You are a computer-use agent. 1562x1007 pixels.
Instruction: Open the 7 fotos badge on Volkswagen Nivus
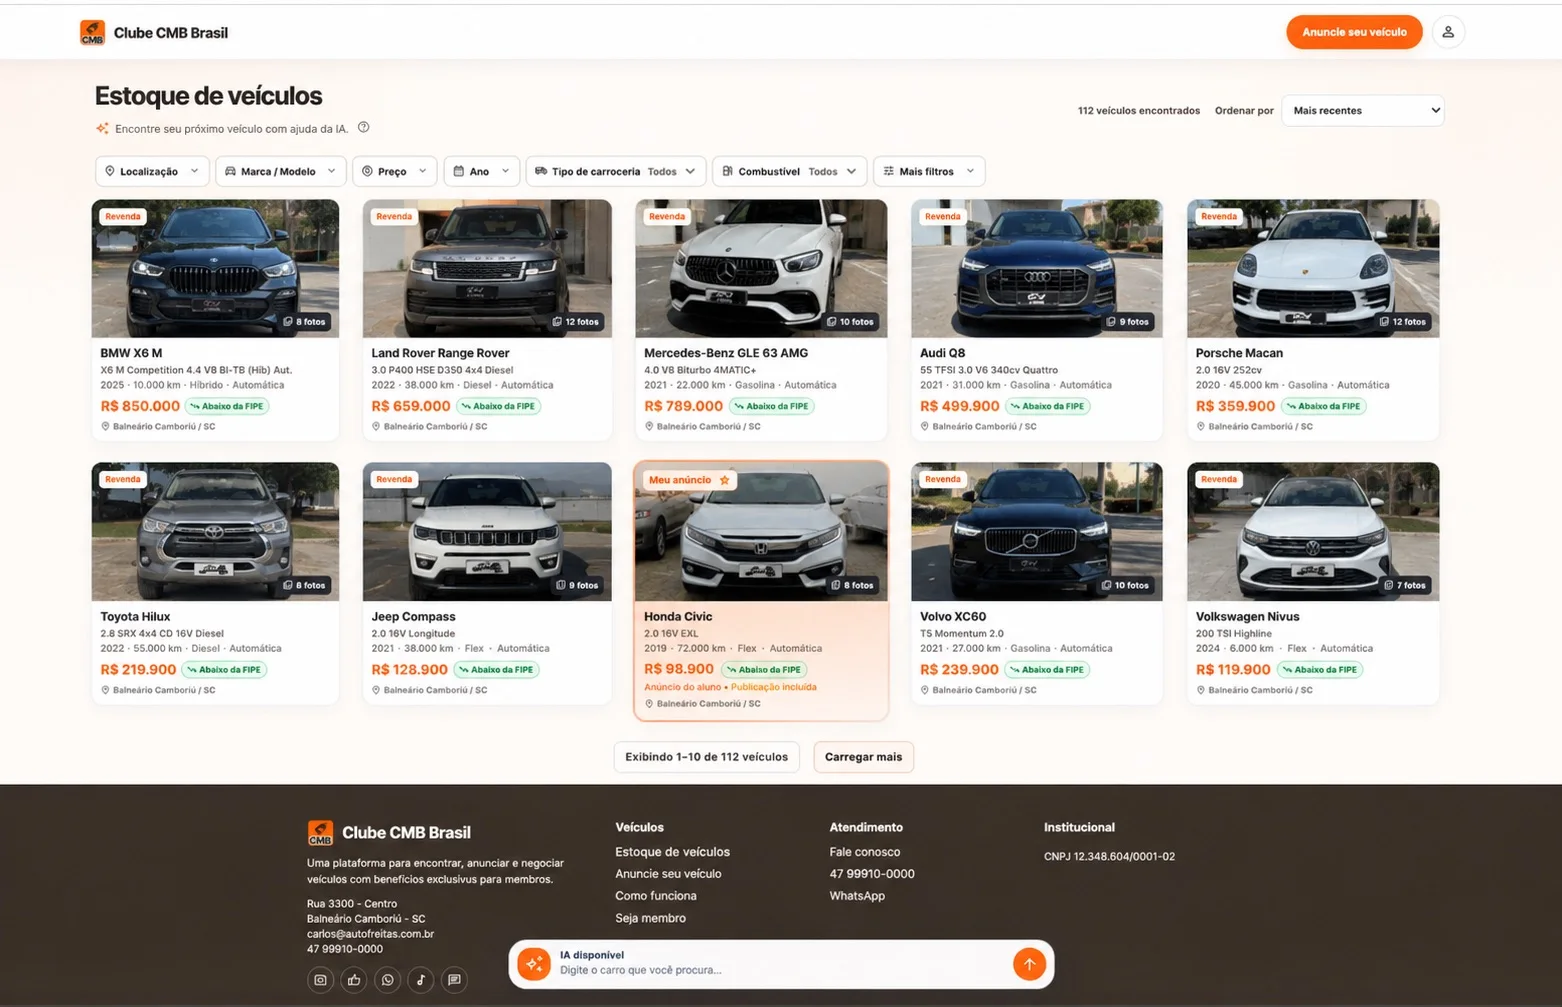pos(1405,585)
